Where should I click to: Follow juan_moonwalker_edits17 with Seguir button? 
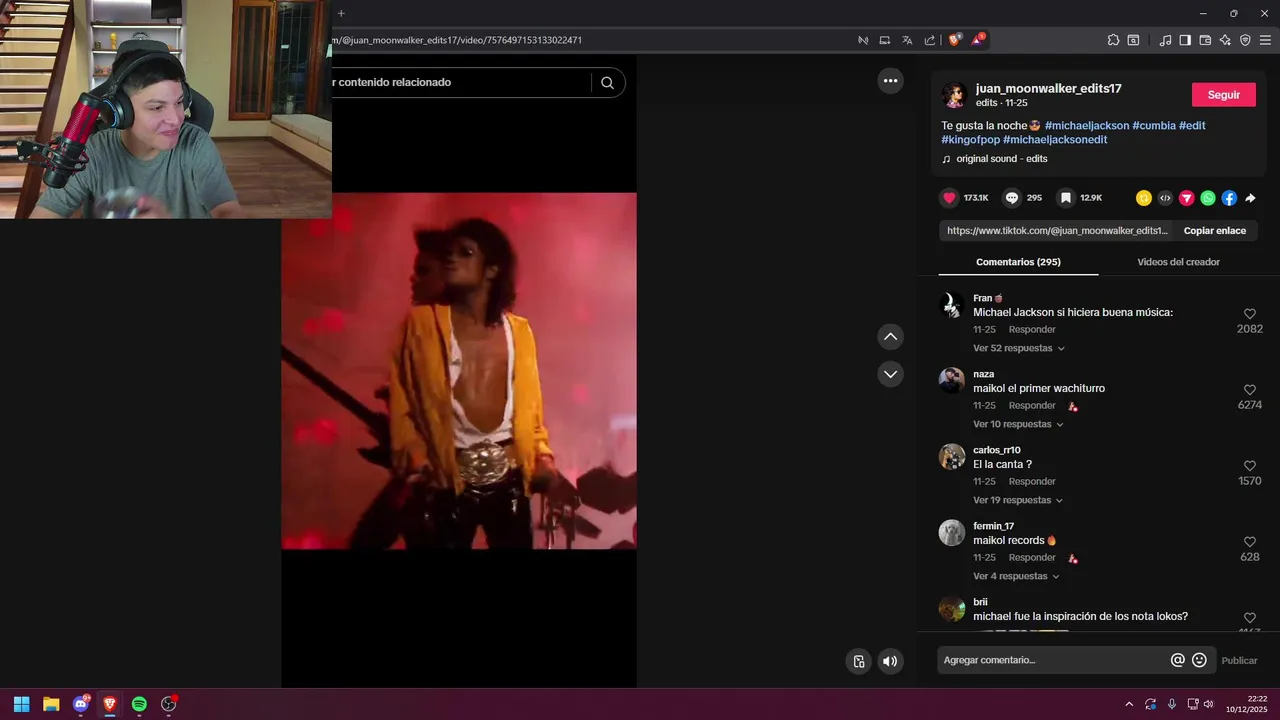click(1223, 95)
